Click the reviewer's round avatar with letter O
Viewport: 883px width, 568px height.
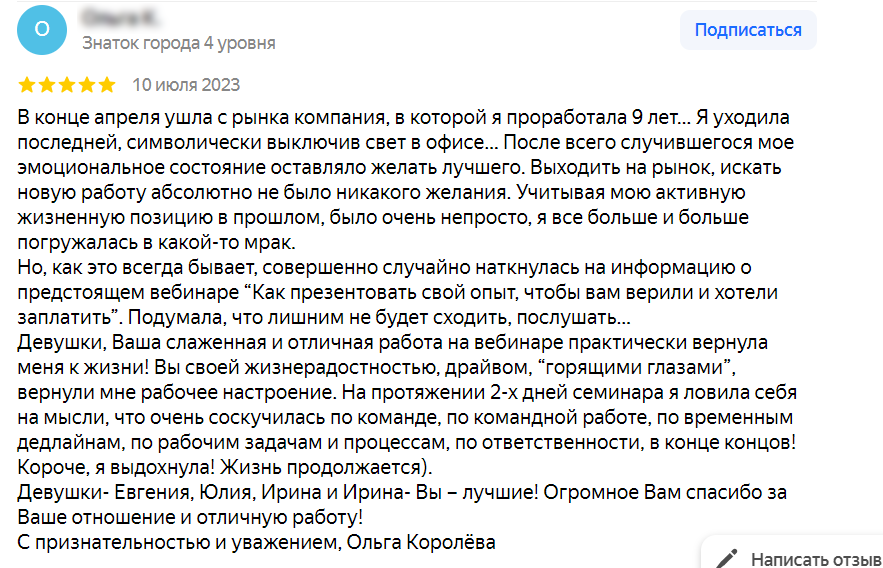42,29
